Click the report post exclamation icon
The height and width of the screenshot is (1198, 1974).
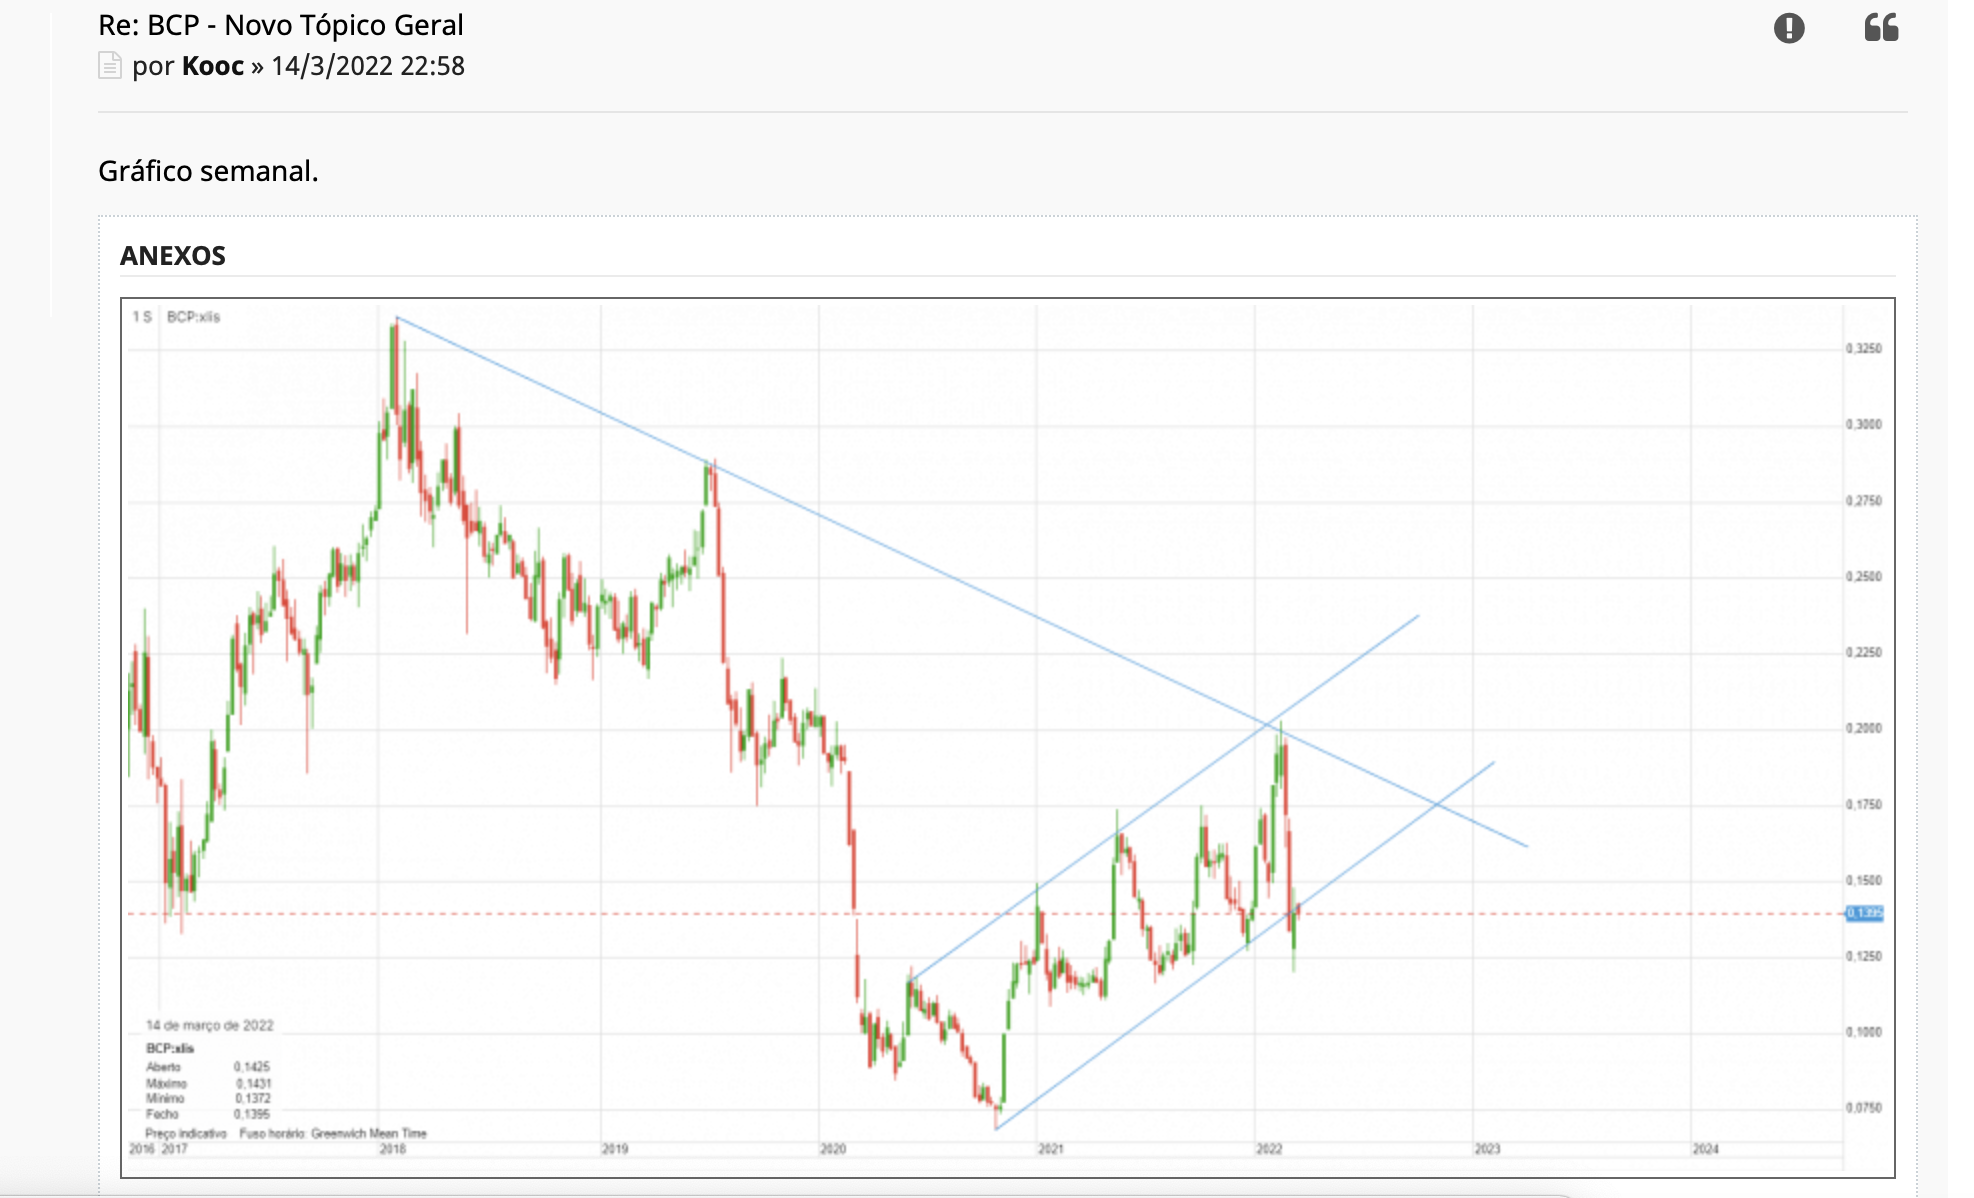coord(1789,28)
